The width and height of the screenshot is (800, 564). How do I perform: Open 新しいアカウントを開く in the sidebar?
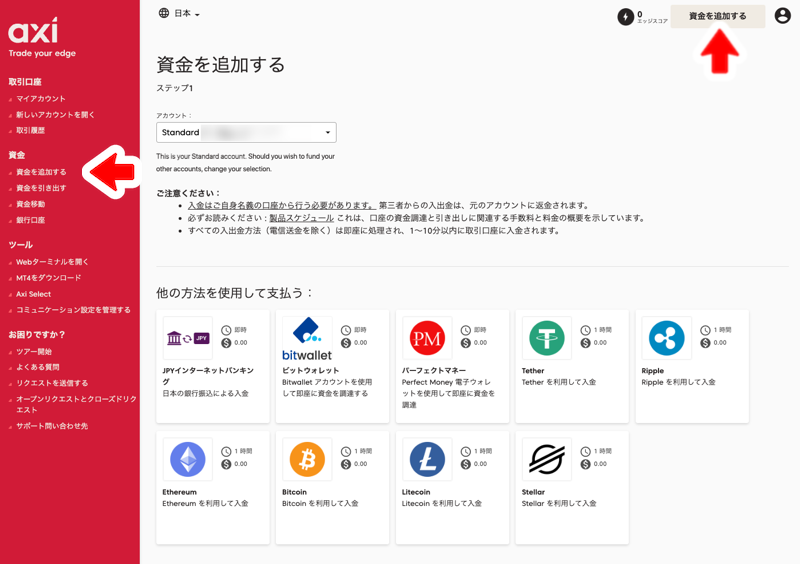[x=55, y=115]
